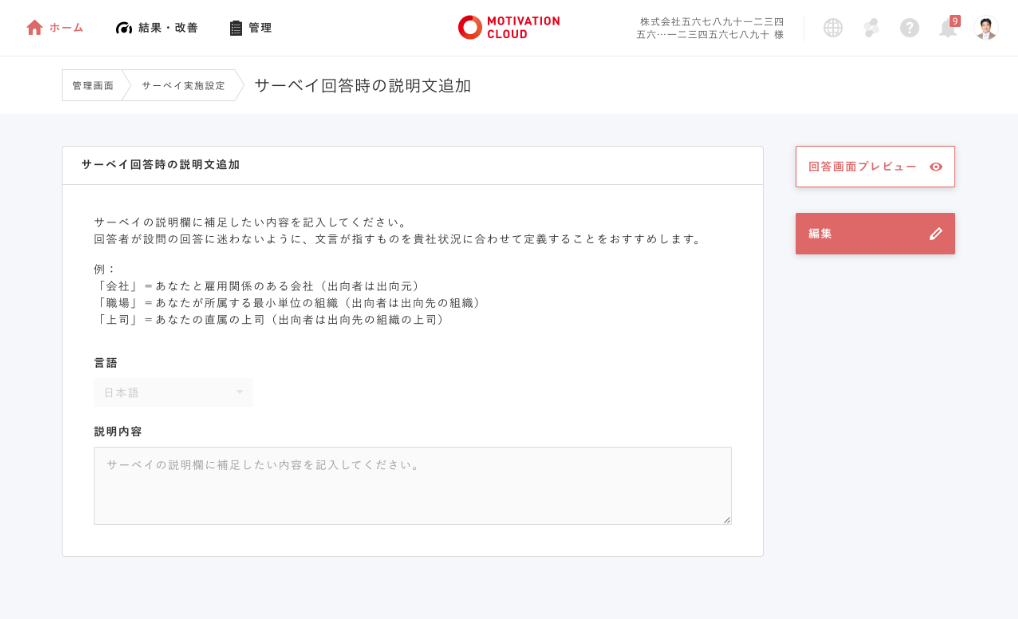The height and width of the screenshot is (619, 1018).
Task: Click the home house icon
Action: (x=35, y=28)
